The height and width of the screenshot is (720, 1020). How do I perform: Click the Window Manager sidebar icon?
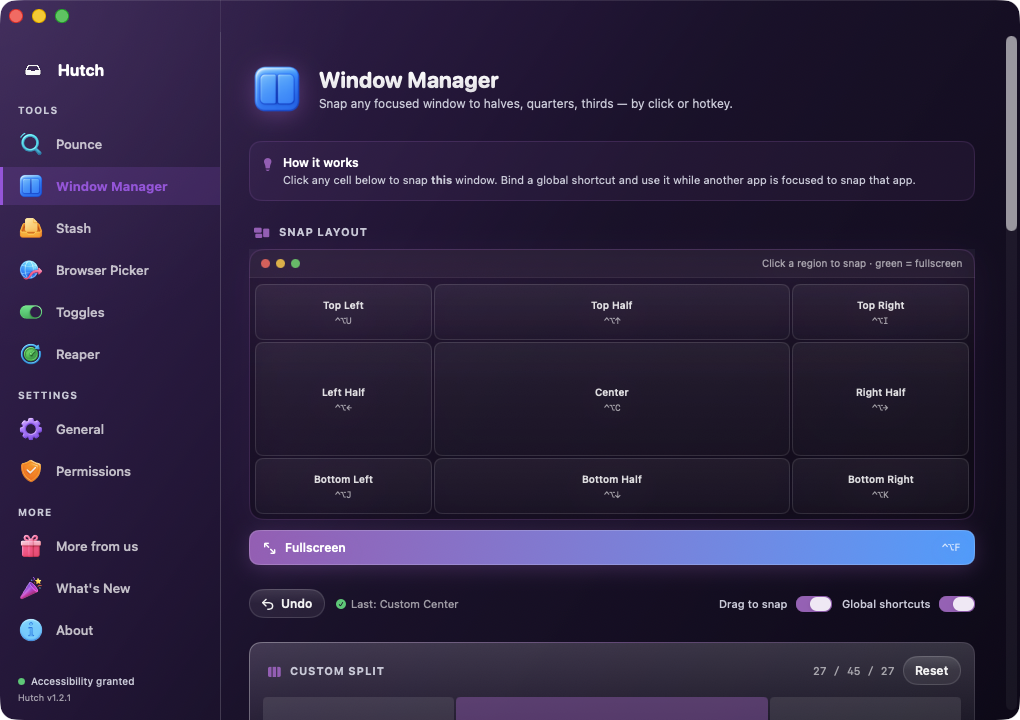pyautogui.click(x=31, y=186)
